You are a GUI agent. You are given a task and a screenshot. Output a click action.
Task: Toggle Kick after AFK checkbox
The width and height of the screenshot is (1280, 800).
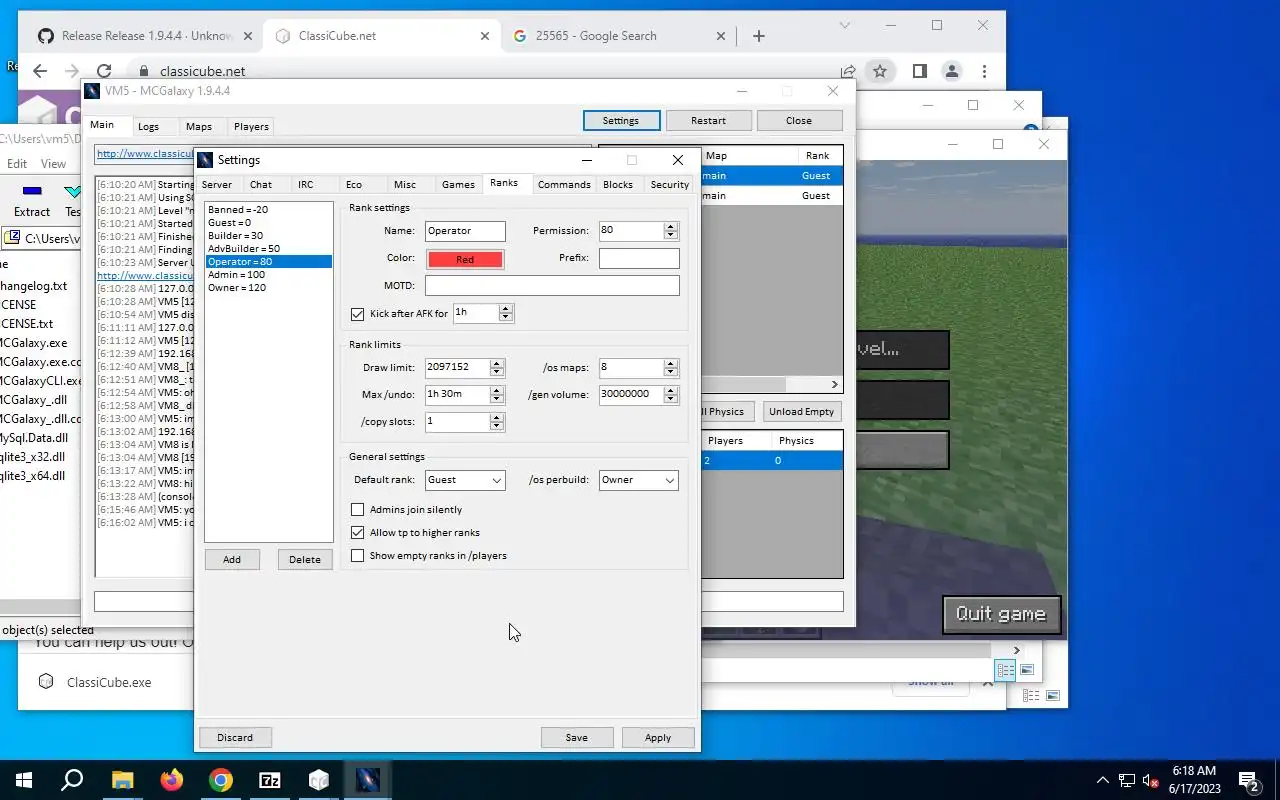tap(357, 314)
